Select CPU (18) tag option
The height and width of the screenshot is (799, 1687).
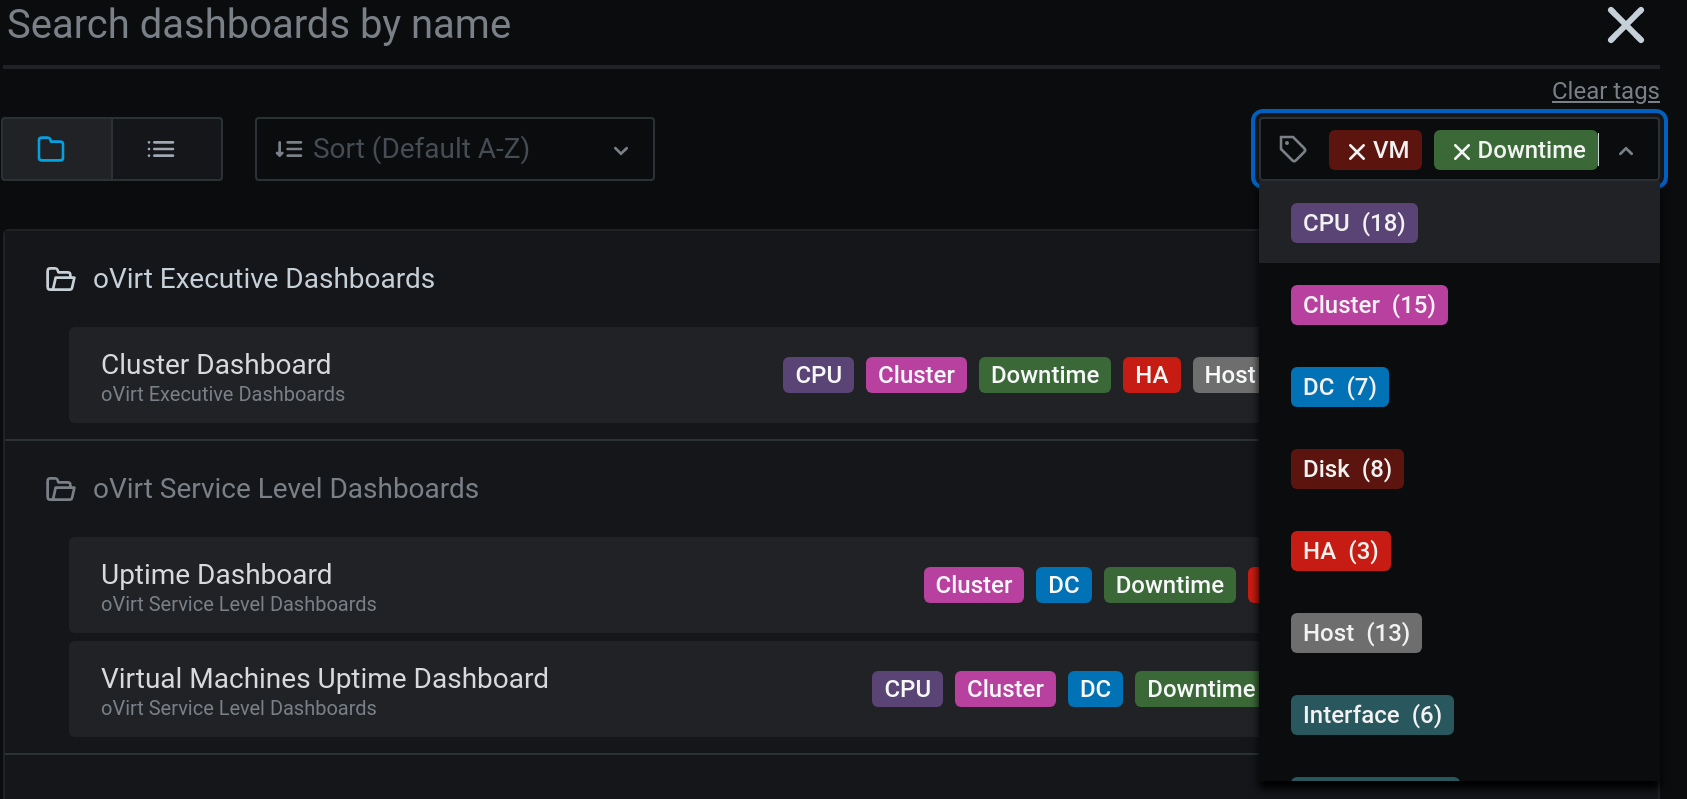tap(1353, 223)
